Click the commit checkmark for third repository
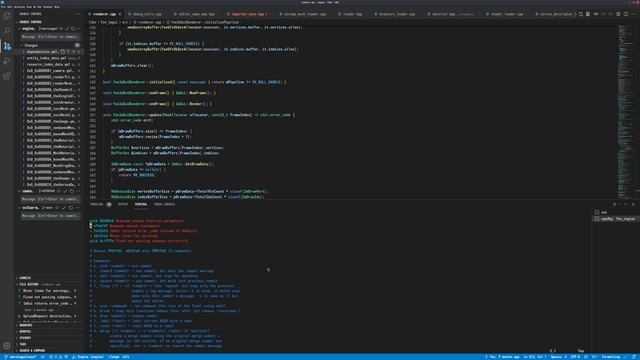The width and height of the screenshot is (640, 360). tap(64, 208)
